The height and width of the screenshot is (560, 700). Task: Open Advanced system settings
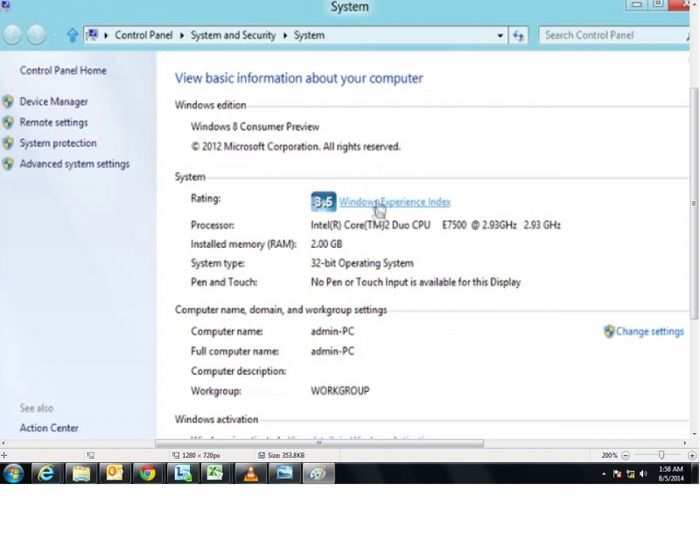[x=74, y=164]
